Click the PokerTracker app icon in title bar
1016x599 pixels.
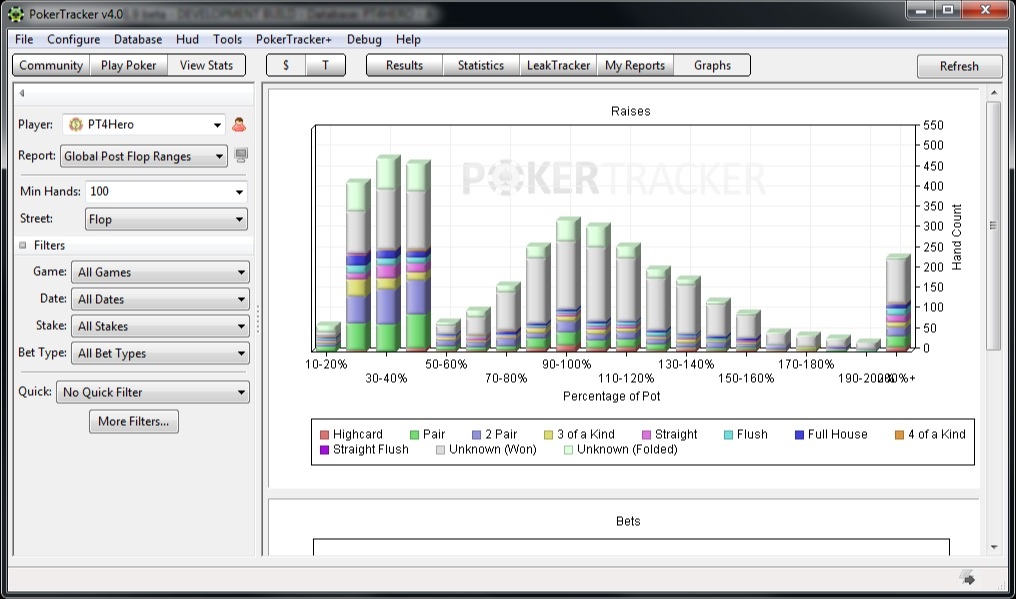coord(16,13)
